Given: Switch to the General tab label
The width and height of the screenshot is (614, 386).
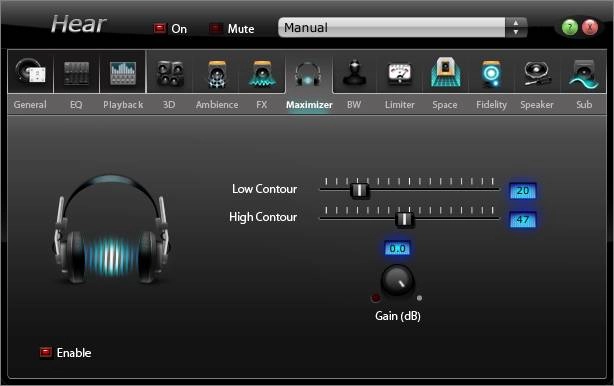Looking at the screenshot, I should [30, 105].
